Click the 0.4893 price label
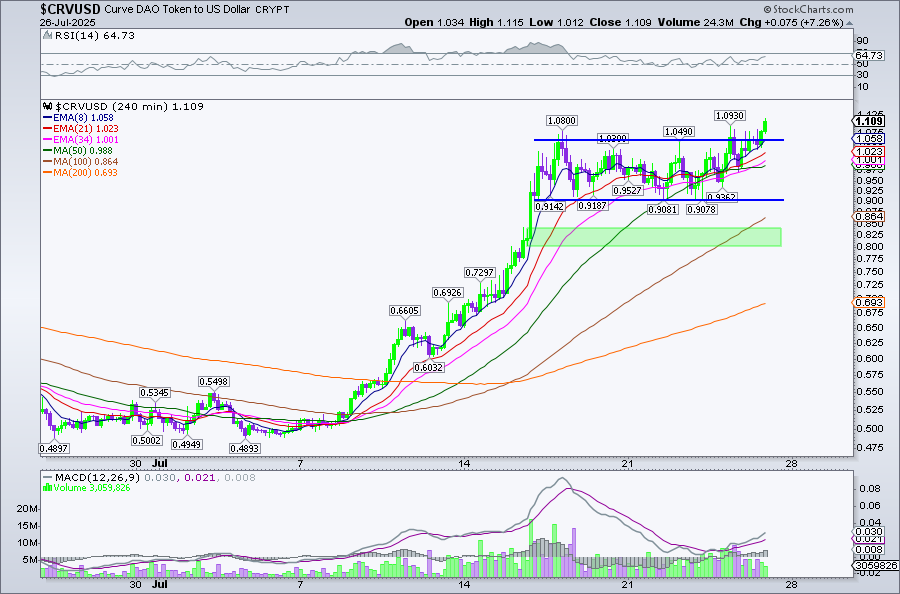 245,448
